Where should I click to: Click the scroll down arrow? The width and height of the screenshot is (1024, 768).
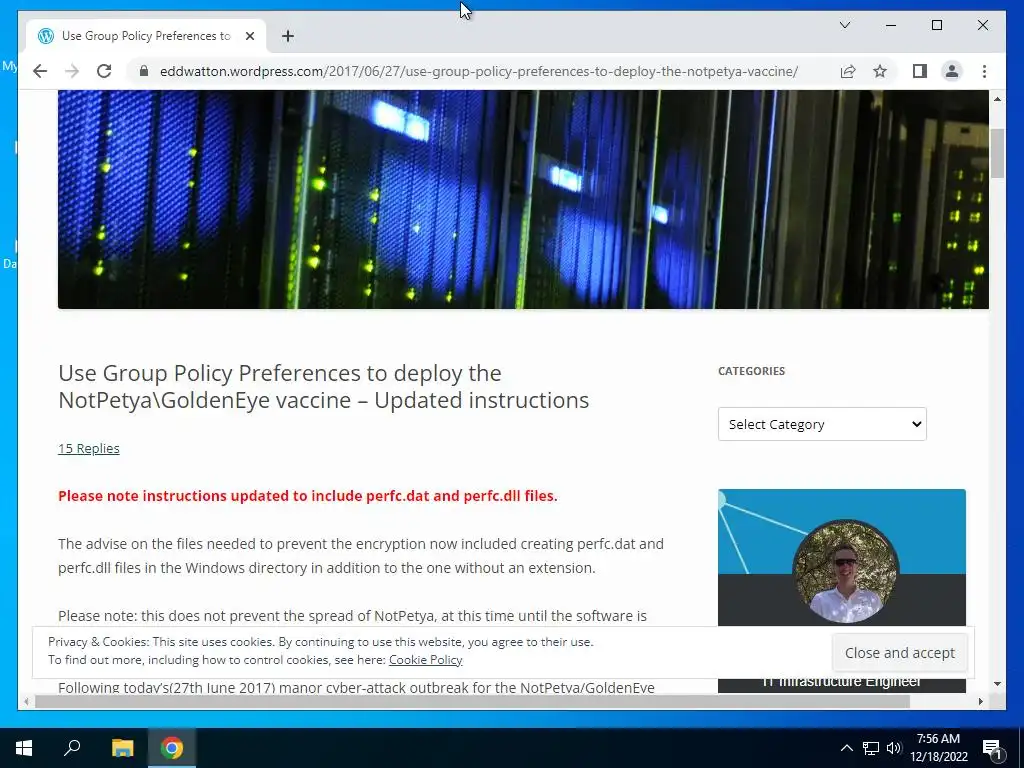click(997, 684)
